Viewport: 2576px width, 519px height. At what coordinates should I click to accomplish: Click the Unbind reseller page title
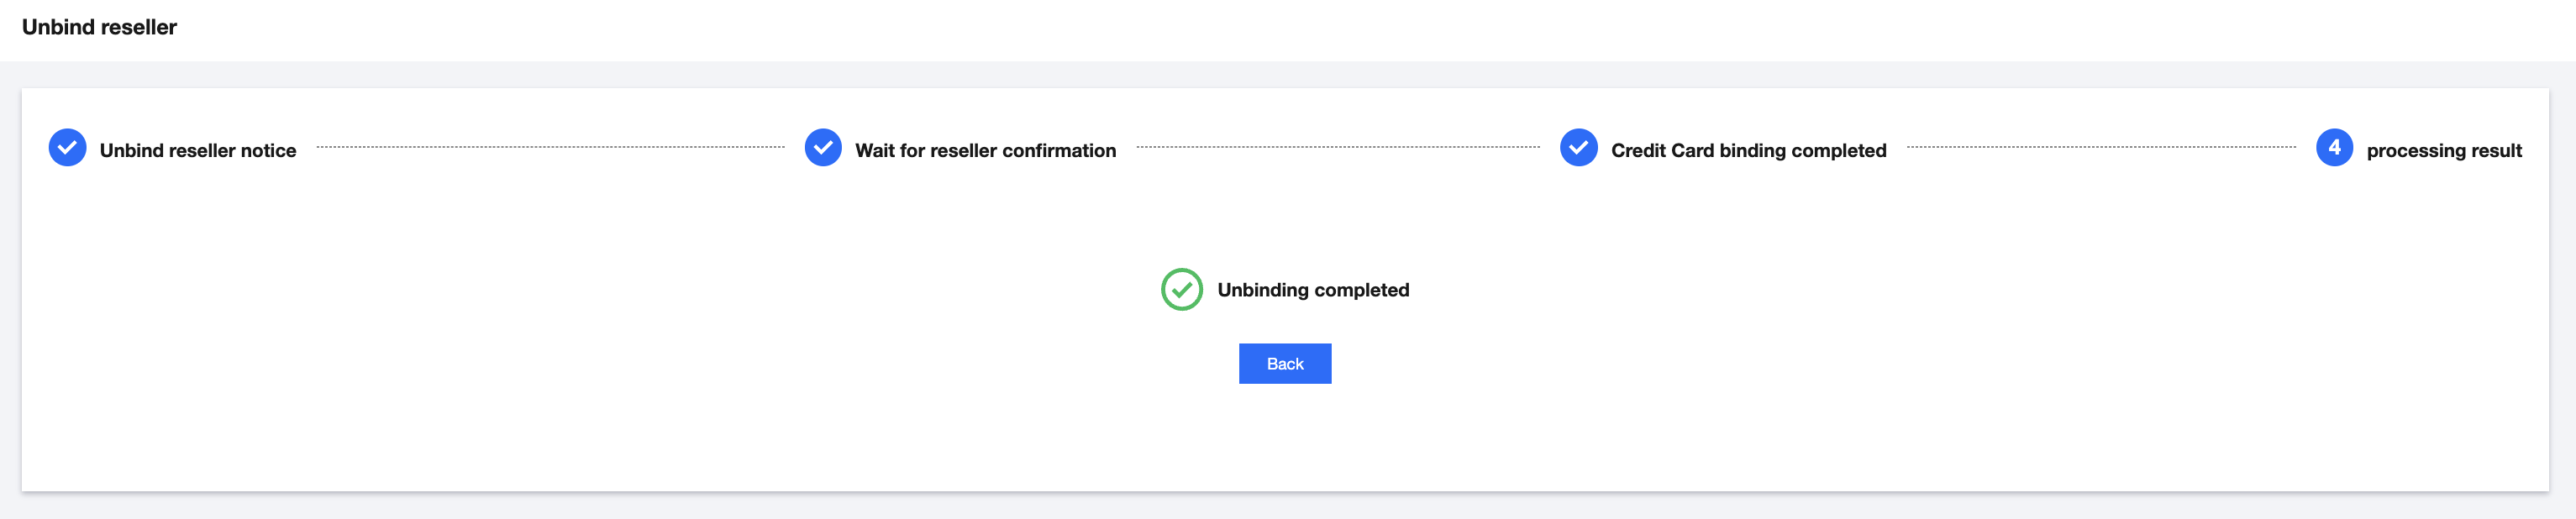point(99,27)
